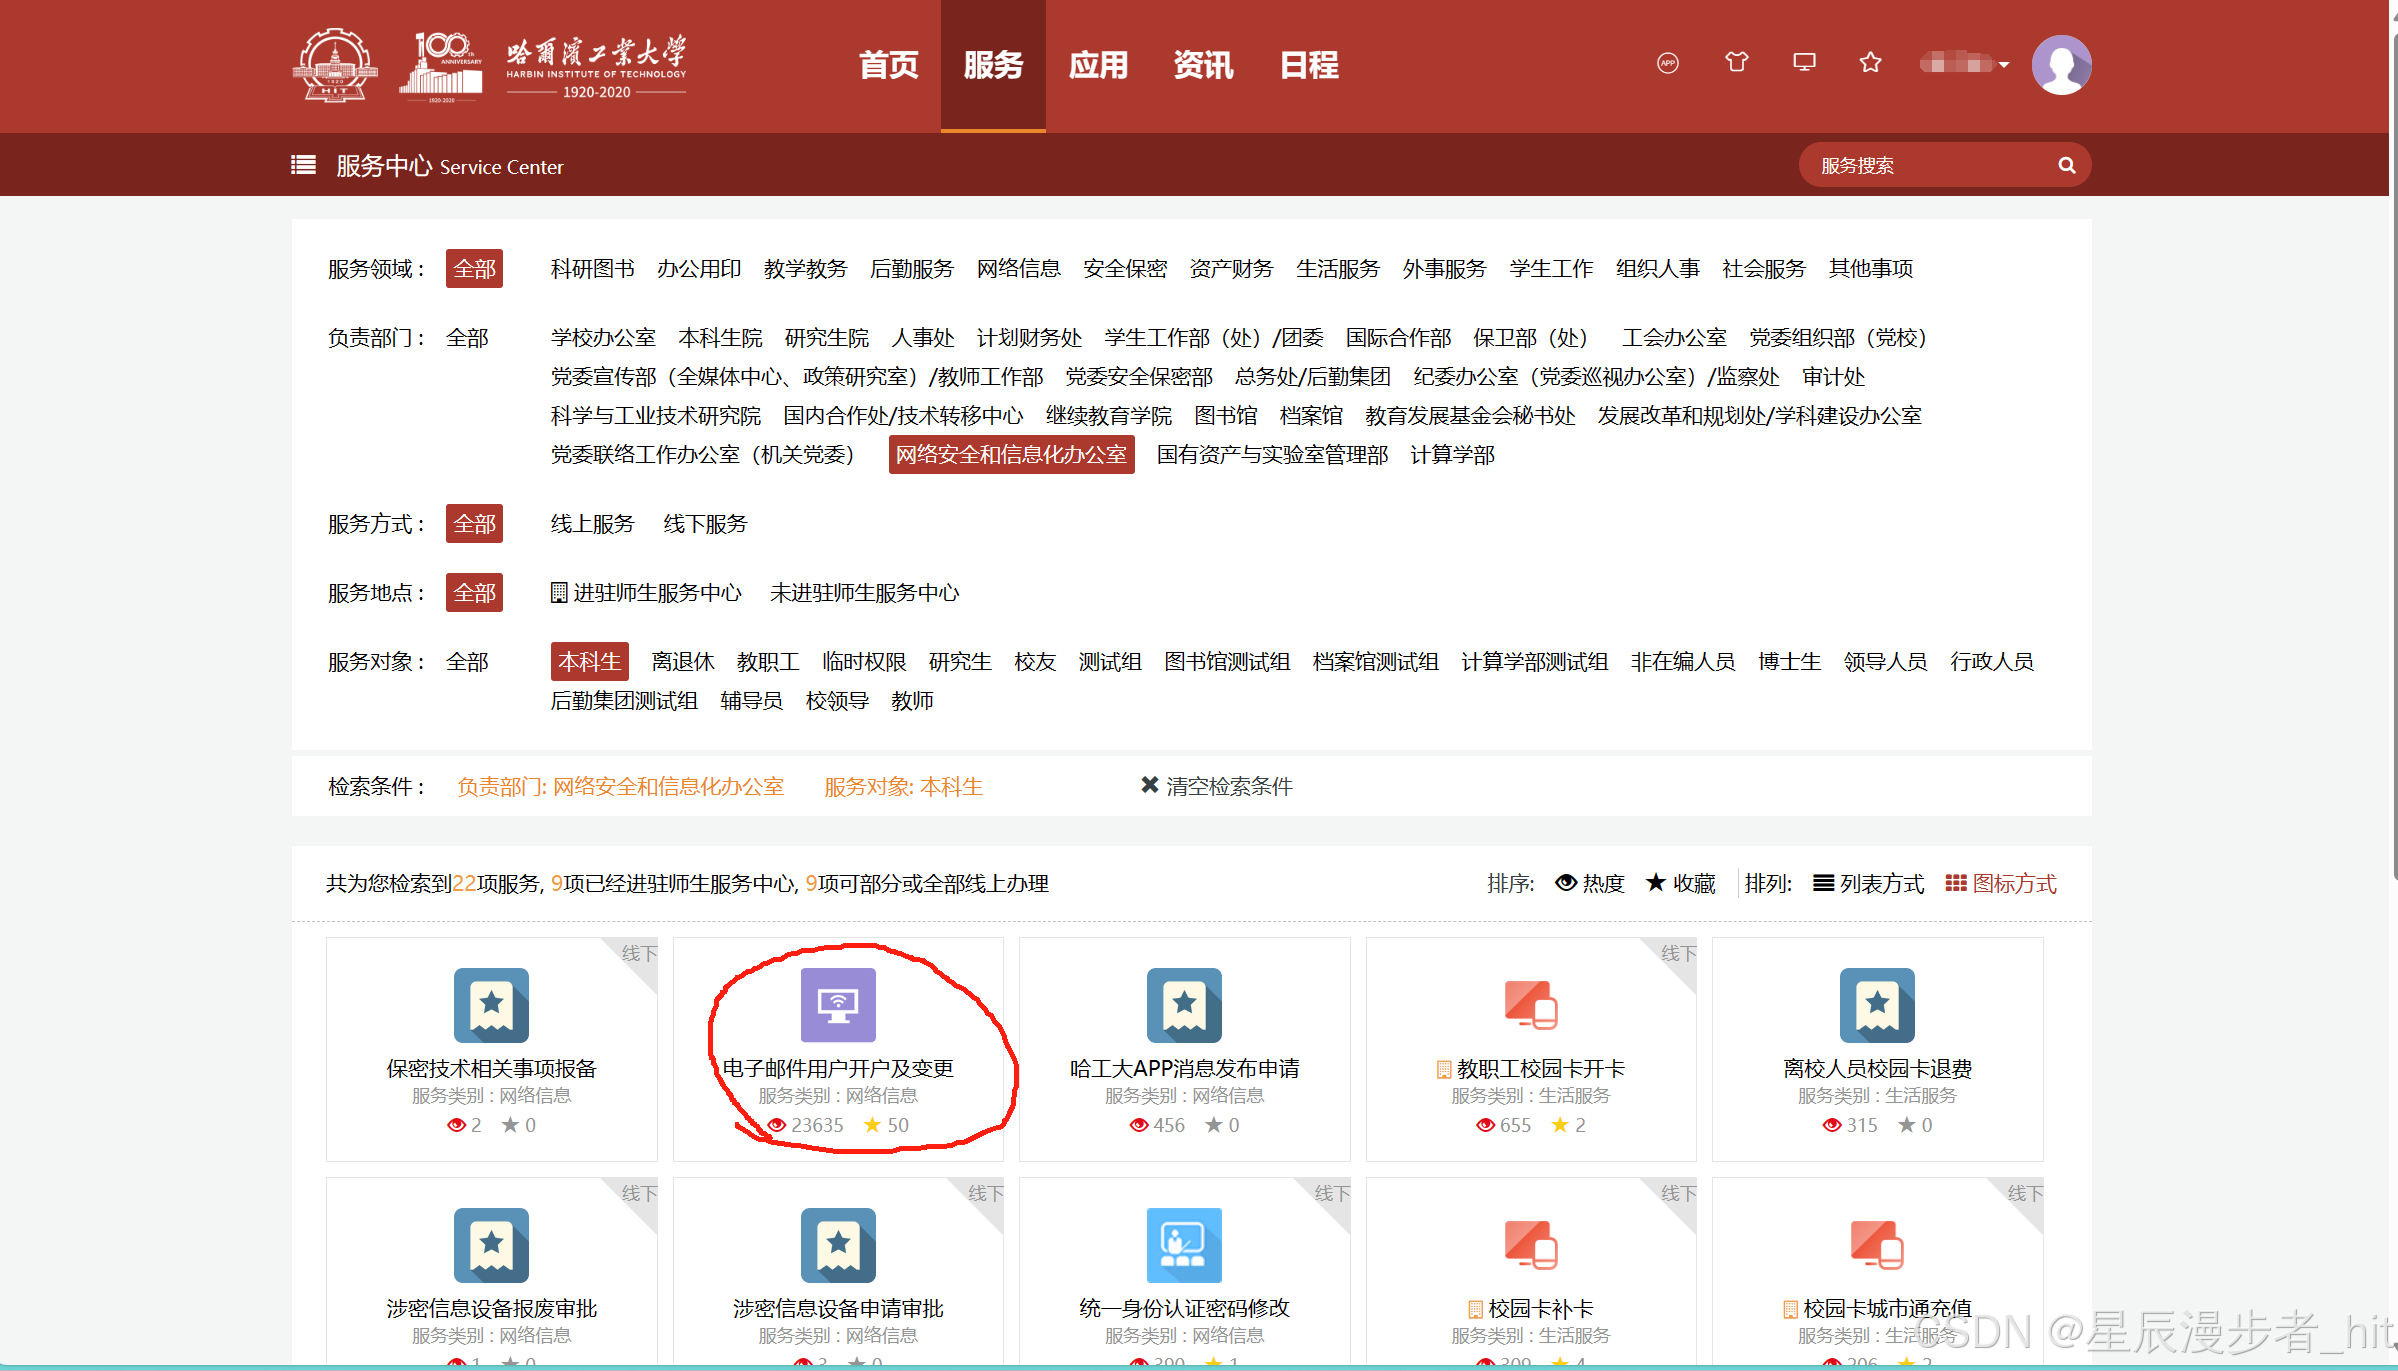Click the magnifier search icon
The width and height of the screenshot is (2398, 1371).
pos(2066,166)
